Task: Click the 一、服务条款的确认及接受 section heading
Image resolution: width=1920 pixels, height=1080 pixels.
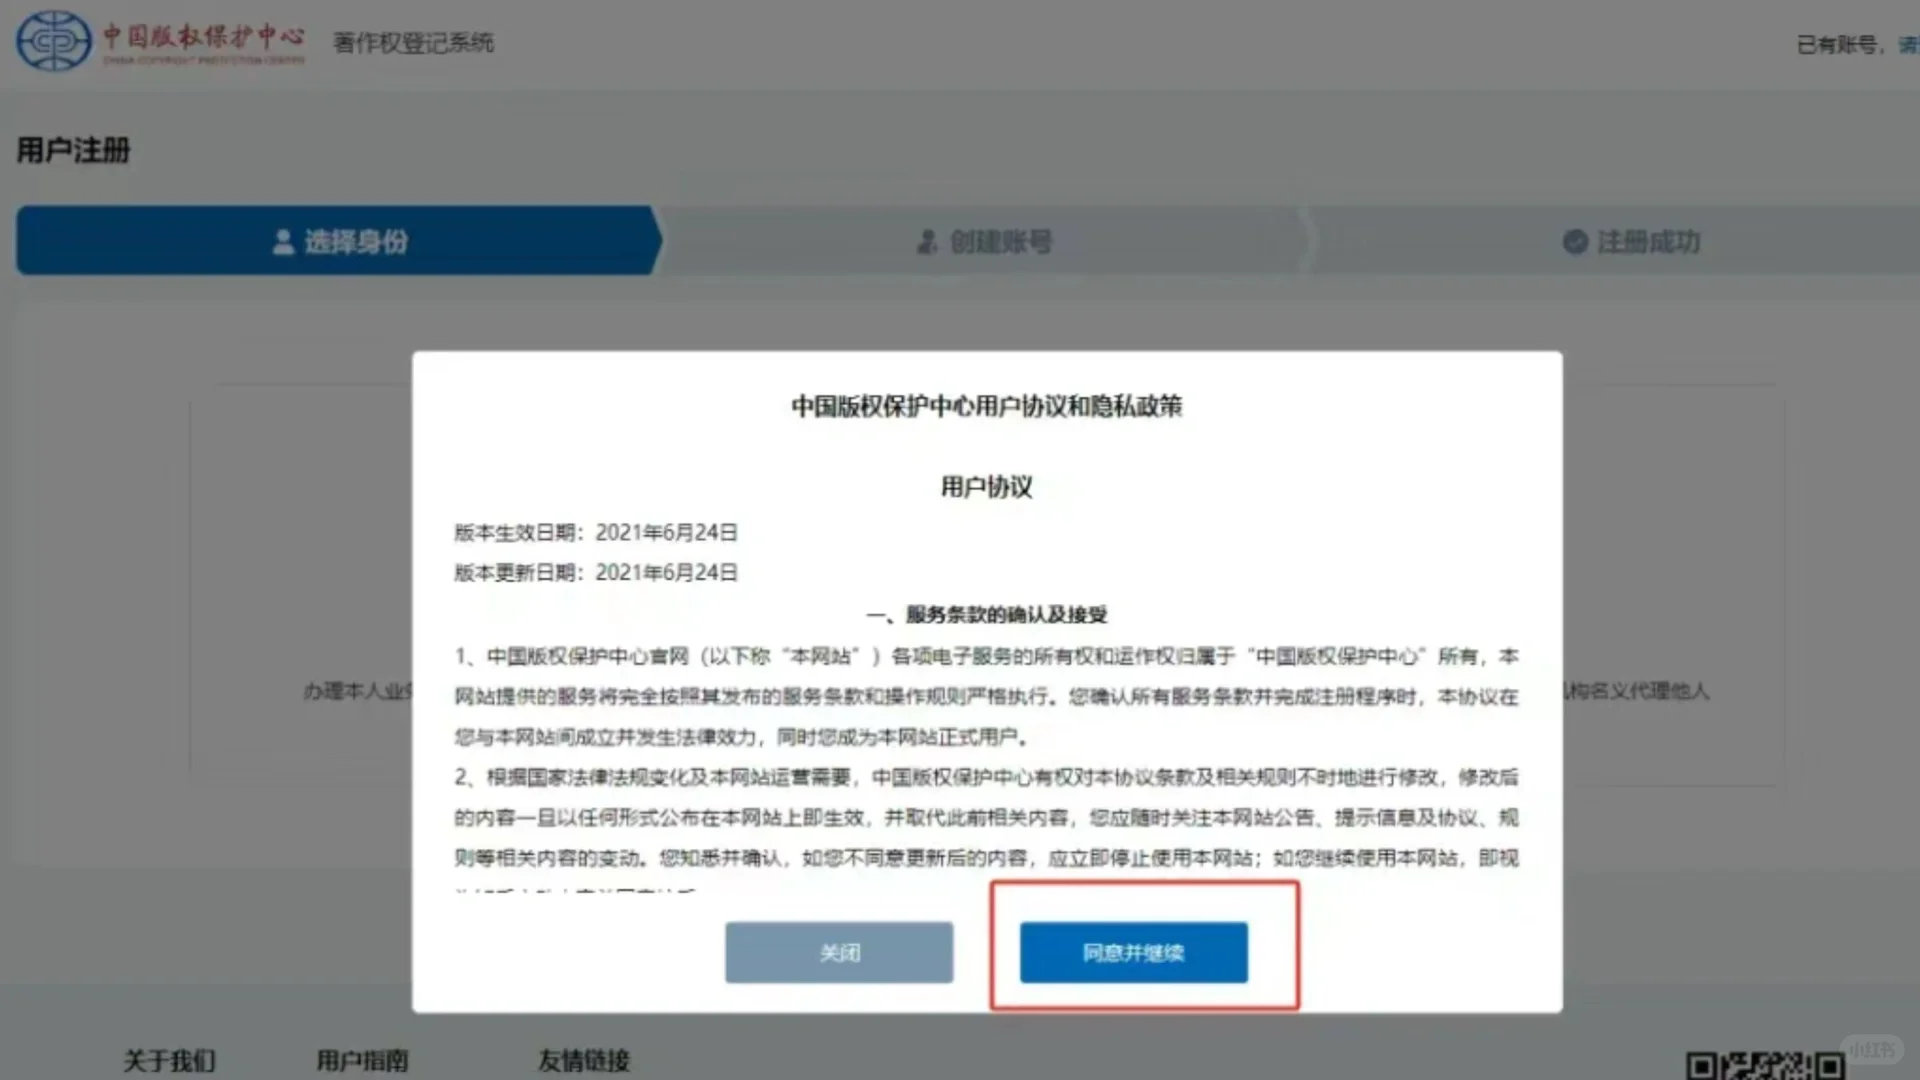Action: click(986, 614)
